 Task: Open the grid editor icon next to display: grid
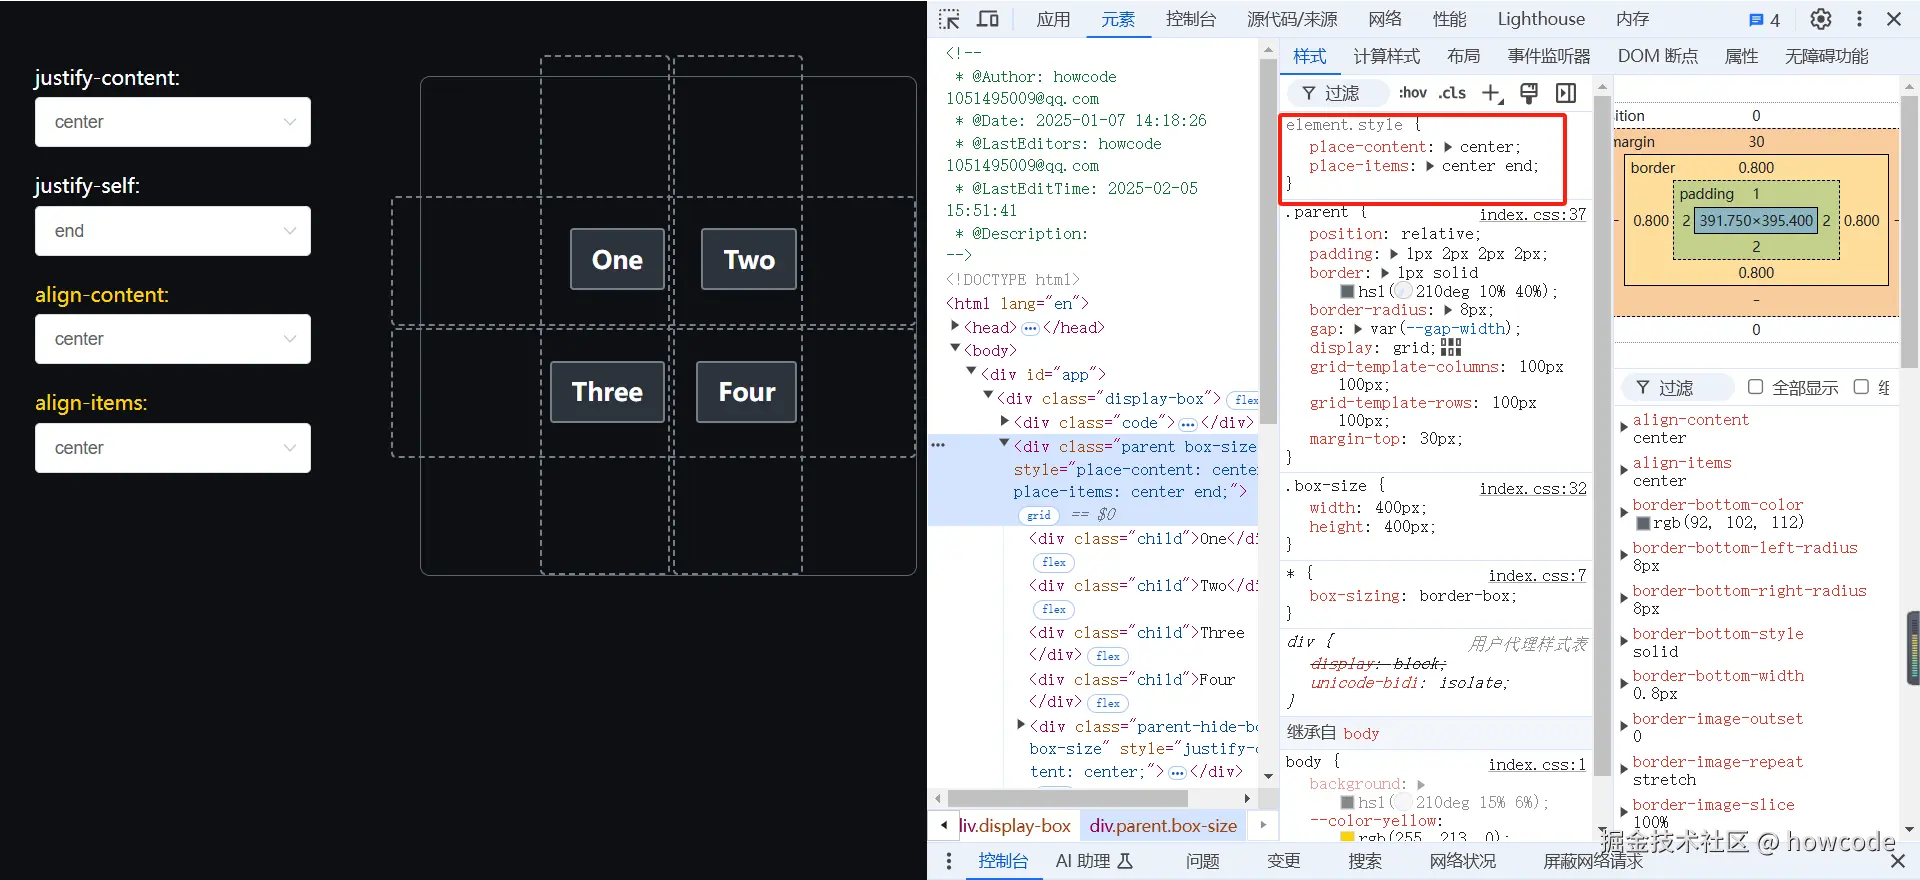click(1451, 348)
